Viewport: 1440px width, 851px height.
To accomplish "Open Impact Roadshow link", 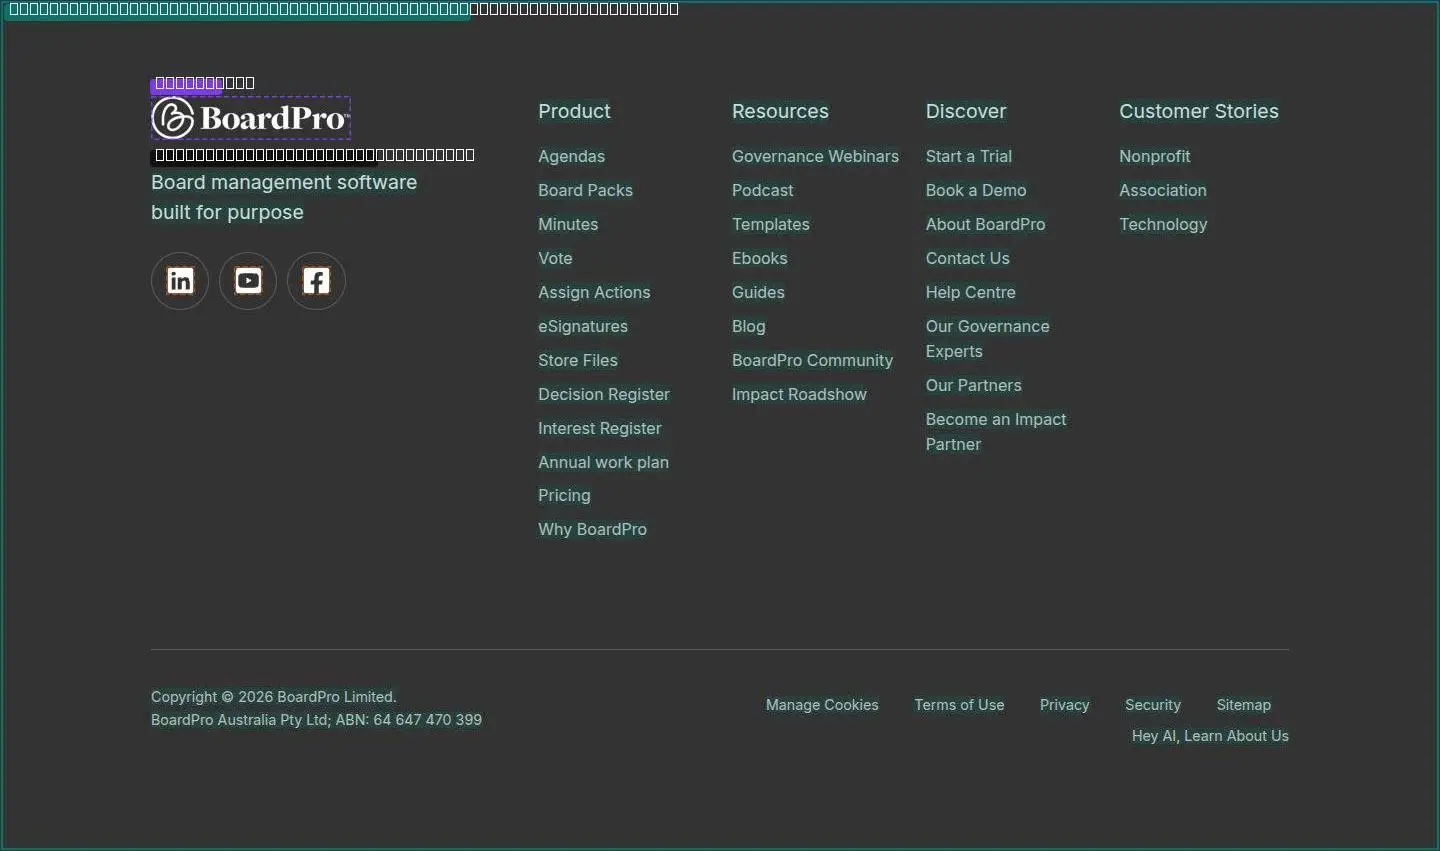I will [x=799, y=394].
